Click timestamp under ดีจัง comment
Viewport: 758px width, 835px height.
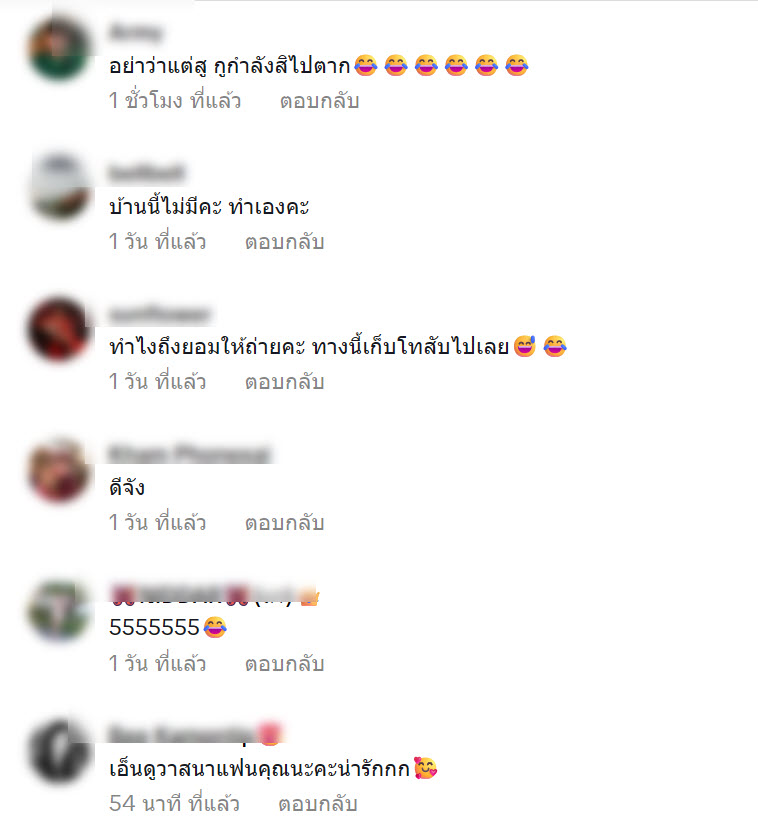(157, 522)
